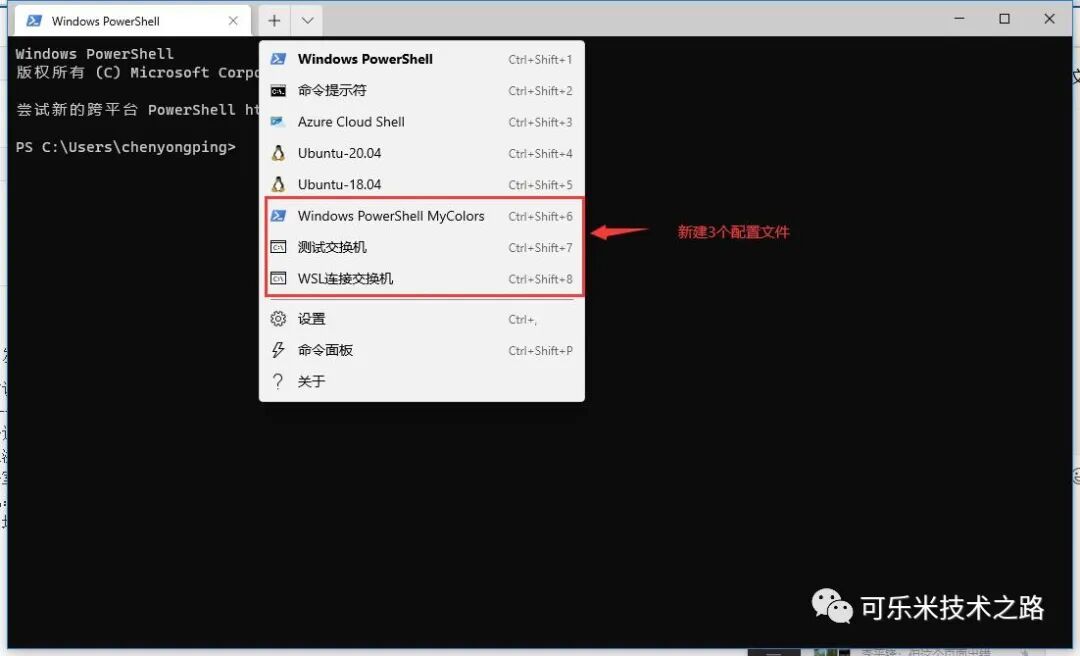Click the Azure Cloud Shell icon
The width and height of the screenshot is (1080, 656).
click(x=278, y=122)
